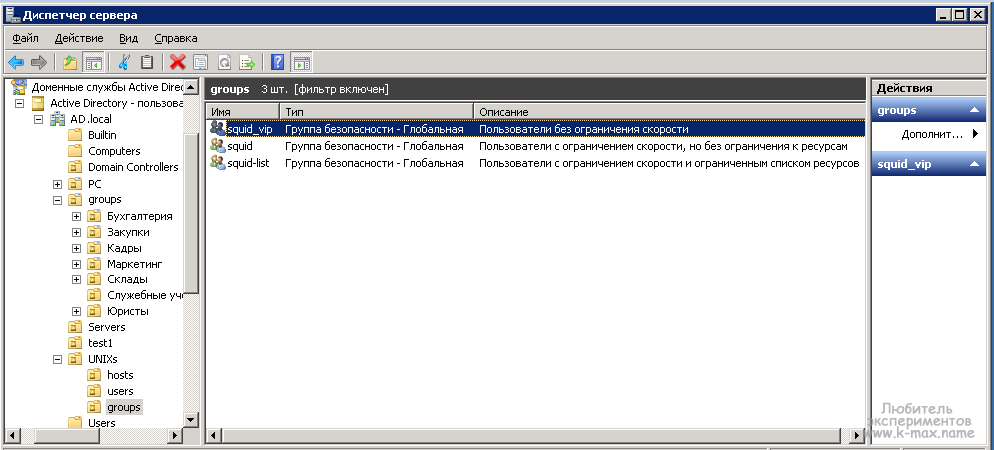Select Builtin in the tree

click(x=102, y=135)
